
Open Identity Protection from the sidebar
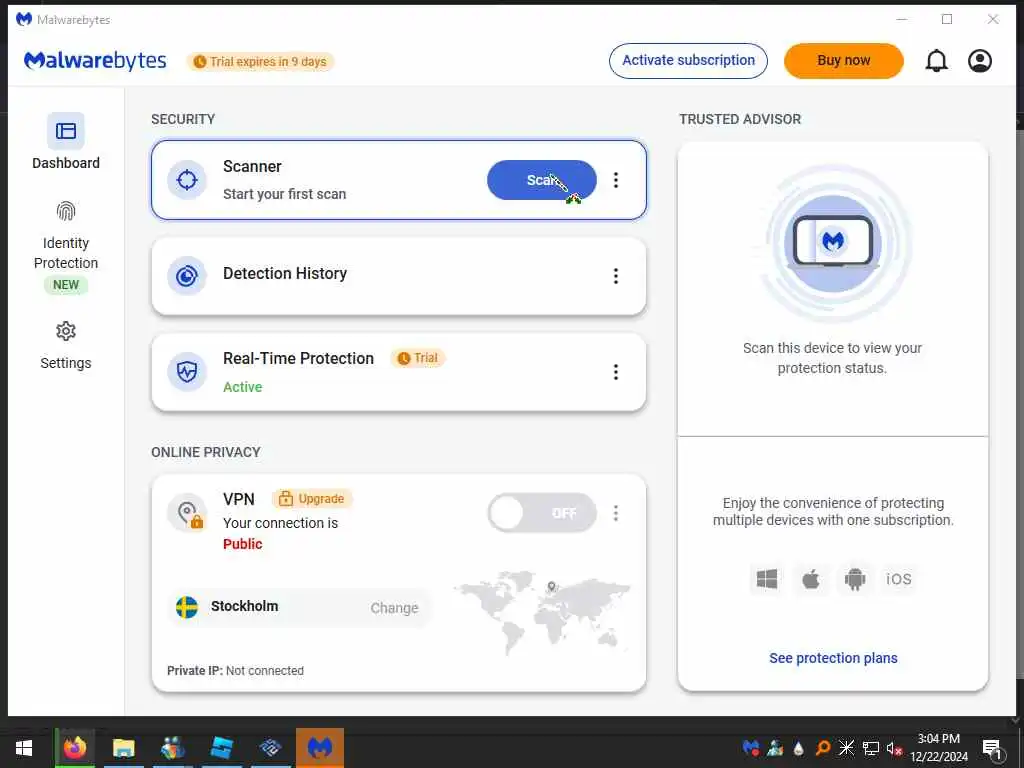(65, 247)
